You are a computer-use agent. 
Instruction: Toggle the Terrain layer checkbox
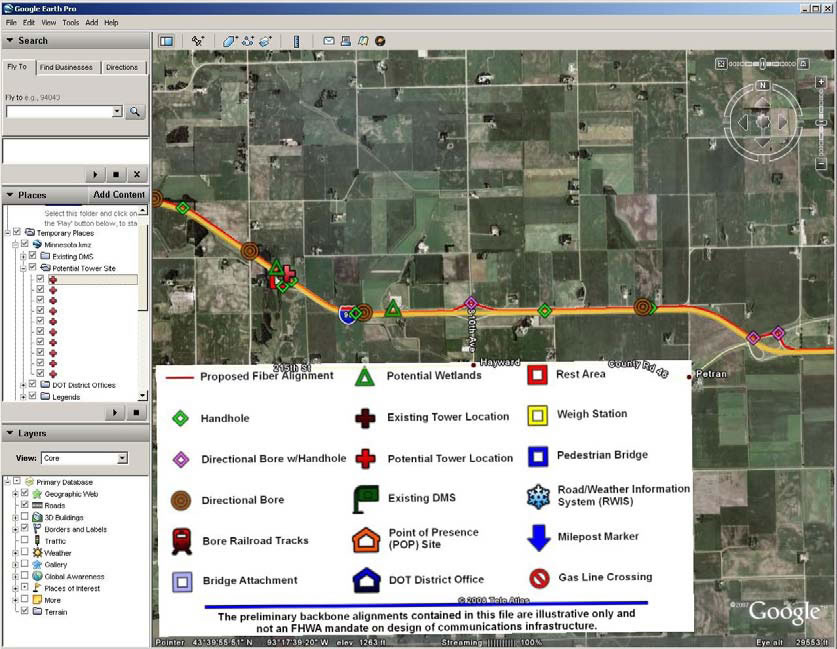(25, 611)
